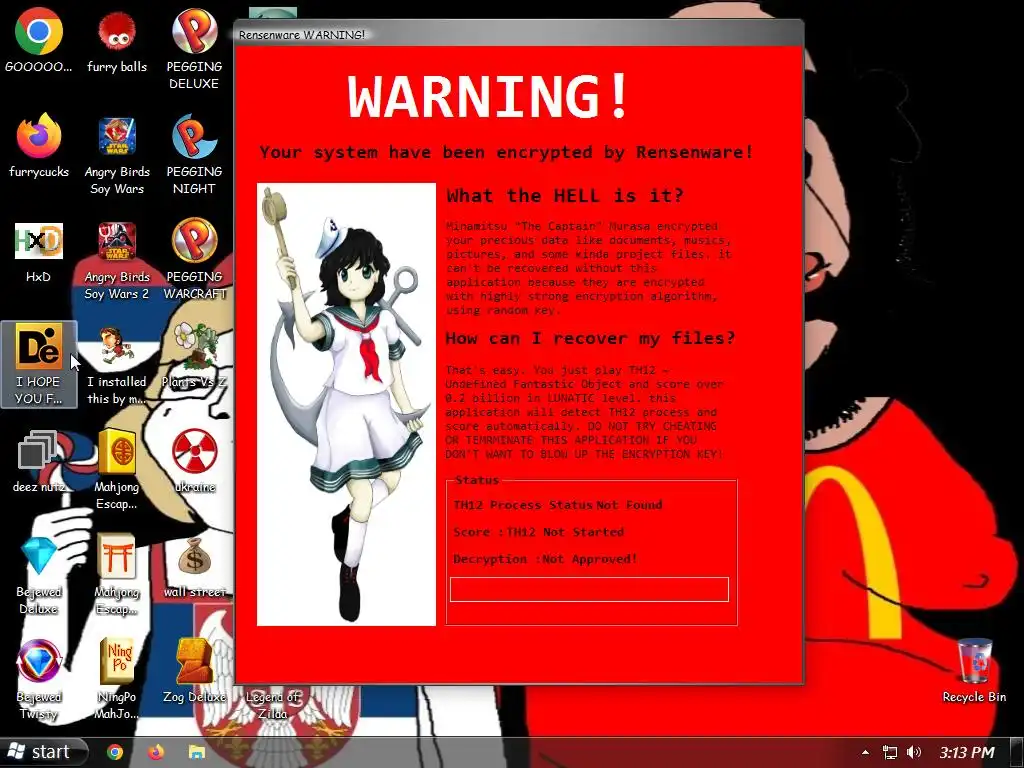
Task: Click the 3:13 PM taskbar clock
Action: tap(967, 752)
